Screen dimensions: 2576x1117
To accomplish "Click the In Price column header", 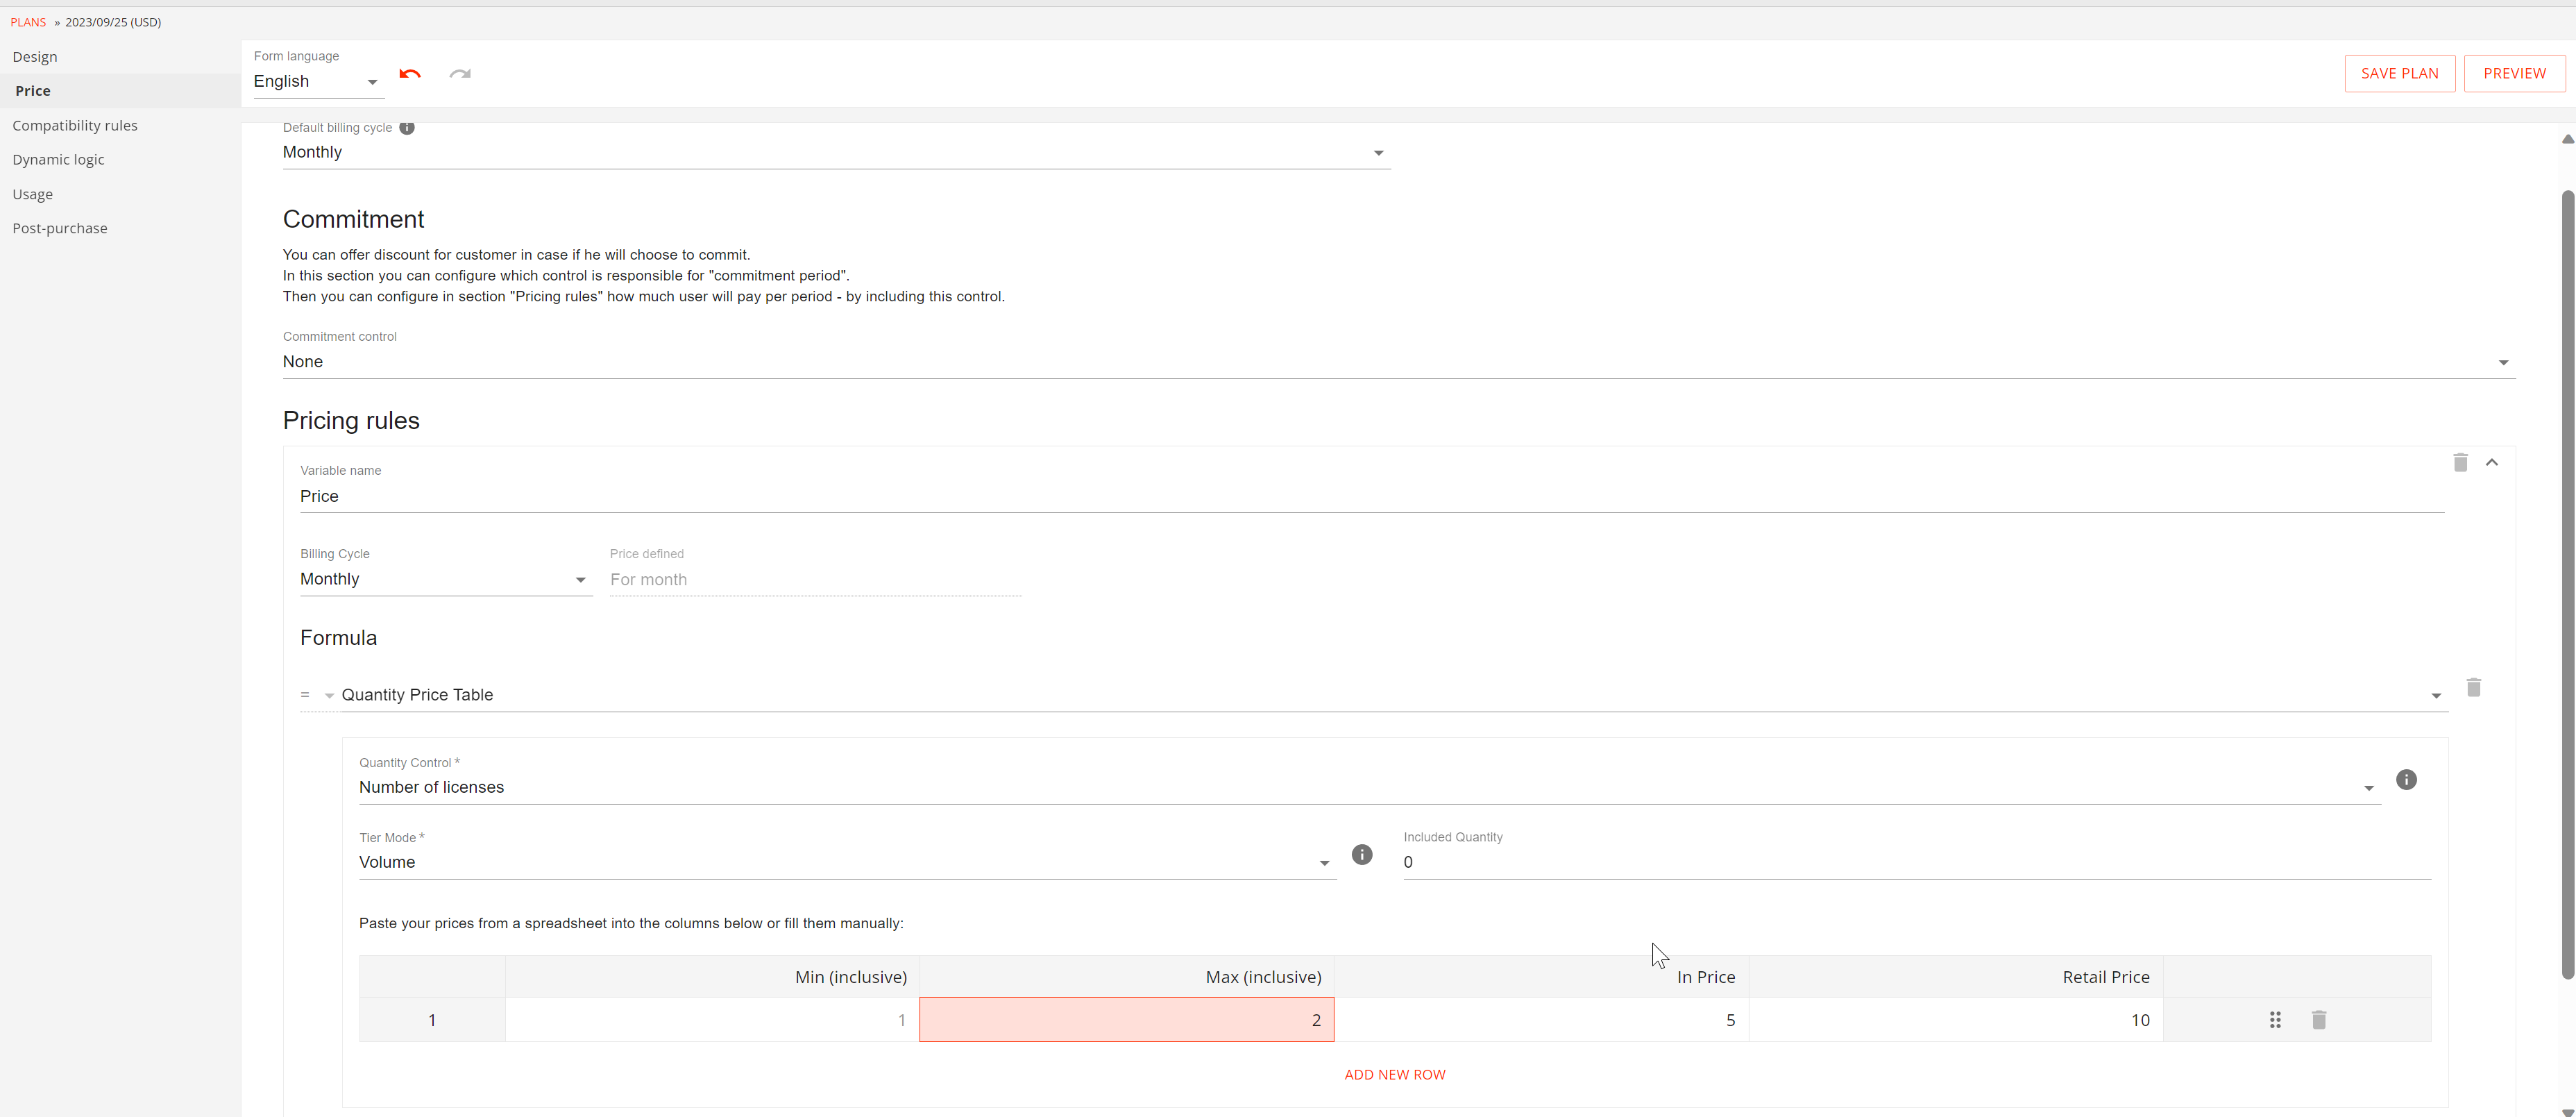I will (x=1541, y=977).
